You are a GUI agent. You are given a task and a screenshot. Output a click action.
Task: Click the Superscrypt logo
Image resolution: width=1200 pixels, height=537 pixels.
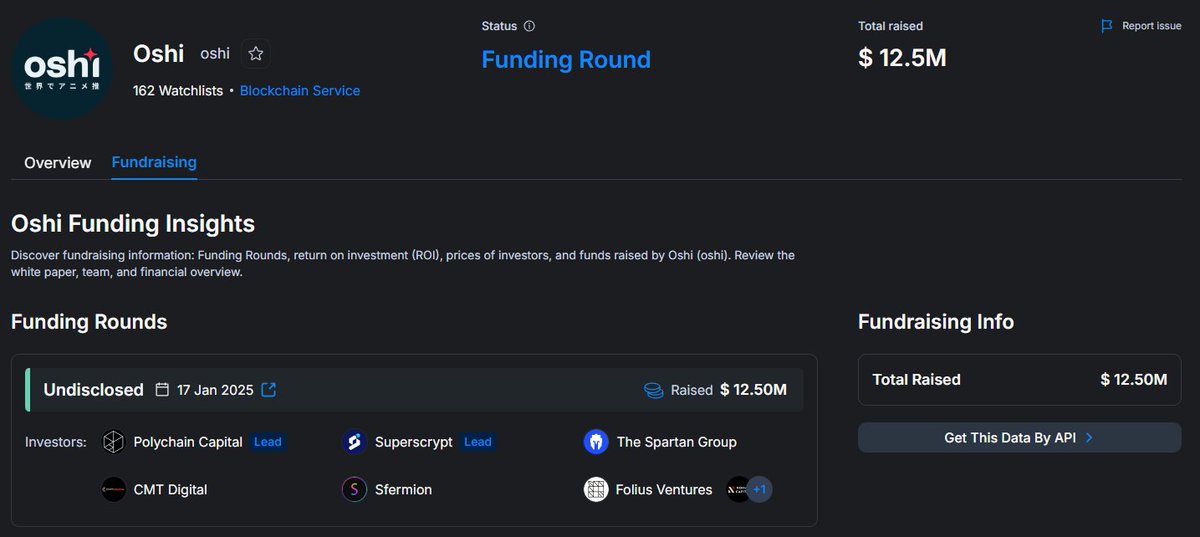point(354,442)
